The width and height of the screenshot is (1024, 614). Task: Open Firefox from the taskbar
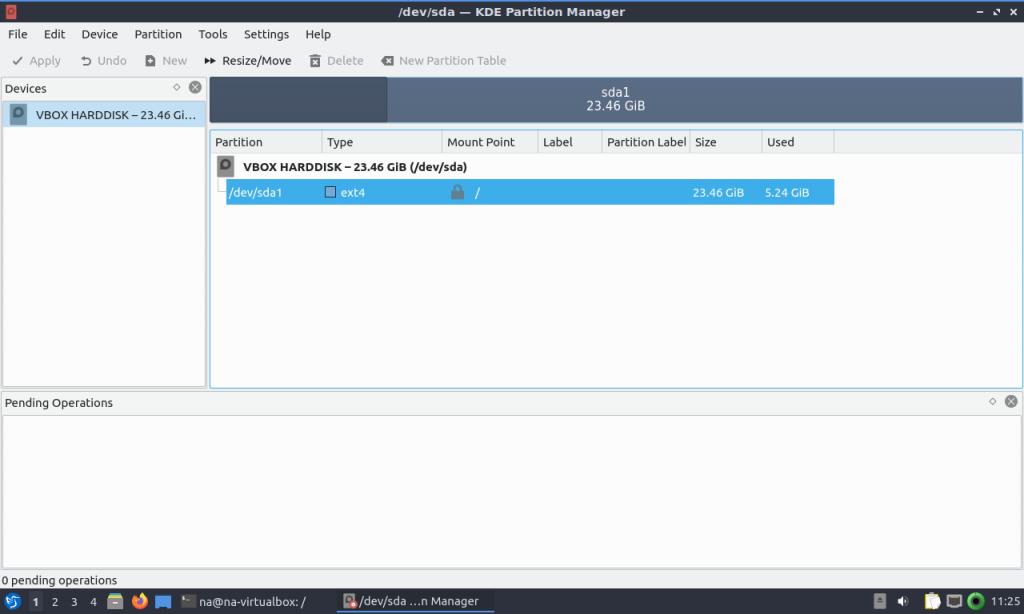[x=139, y=602]
